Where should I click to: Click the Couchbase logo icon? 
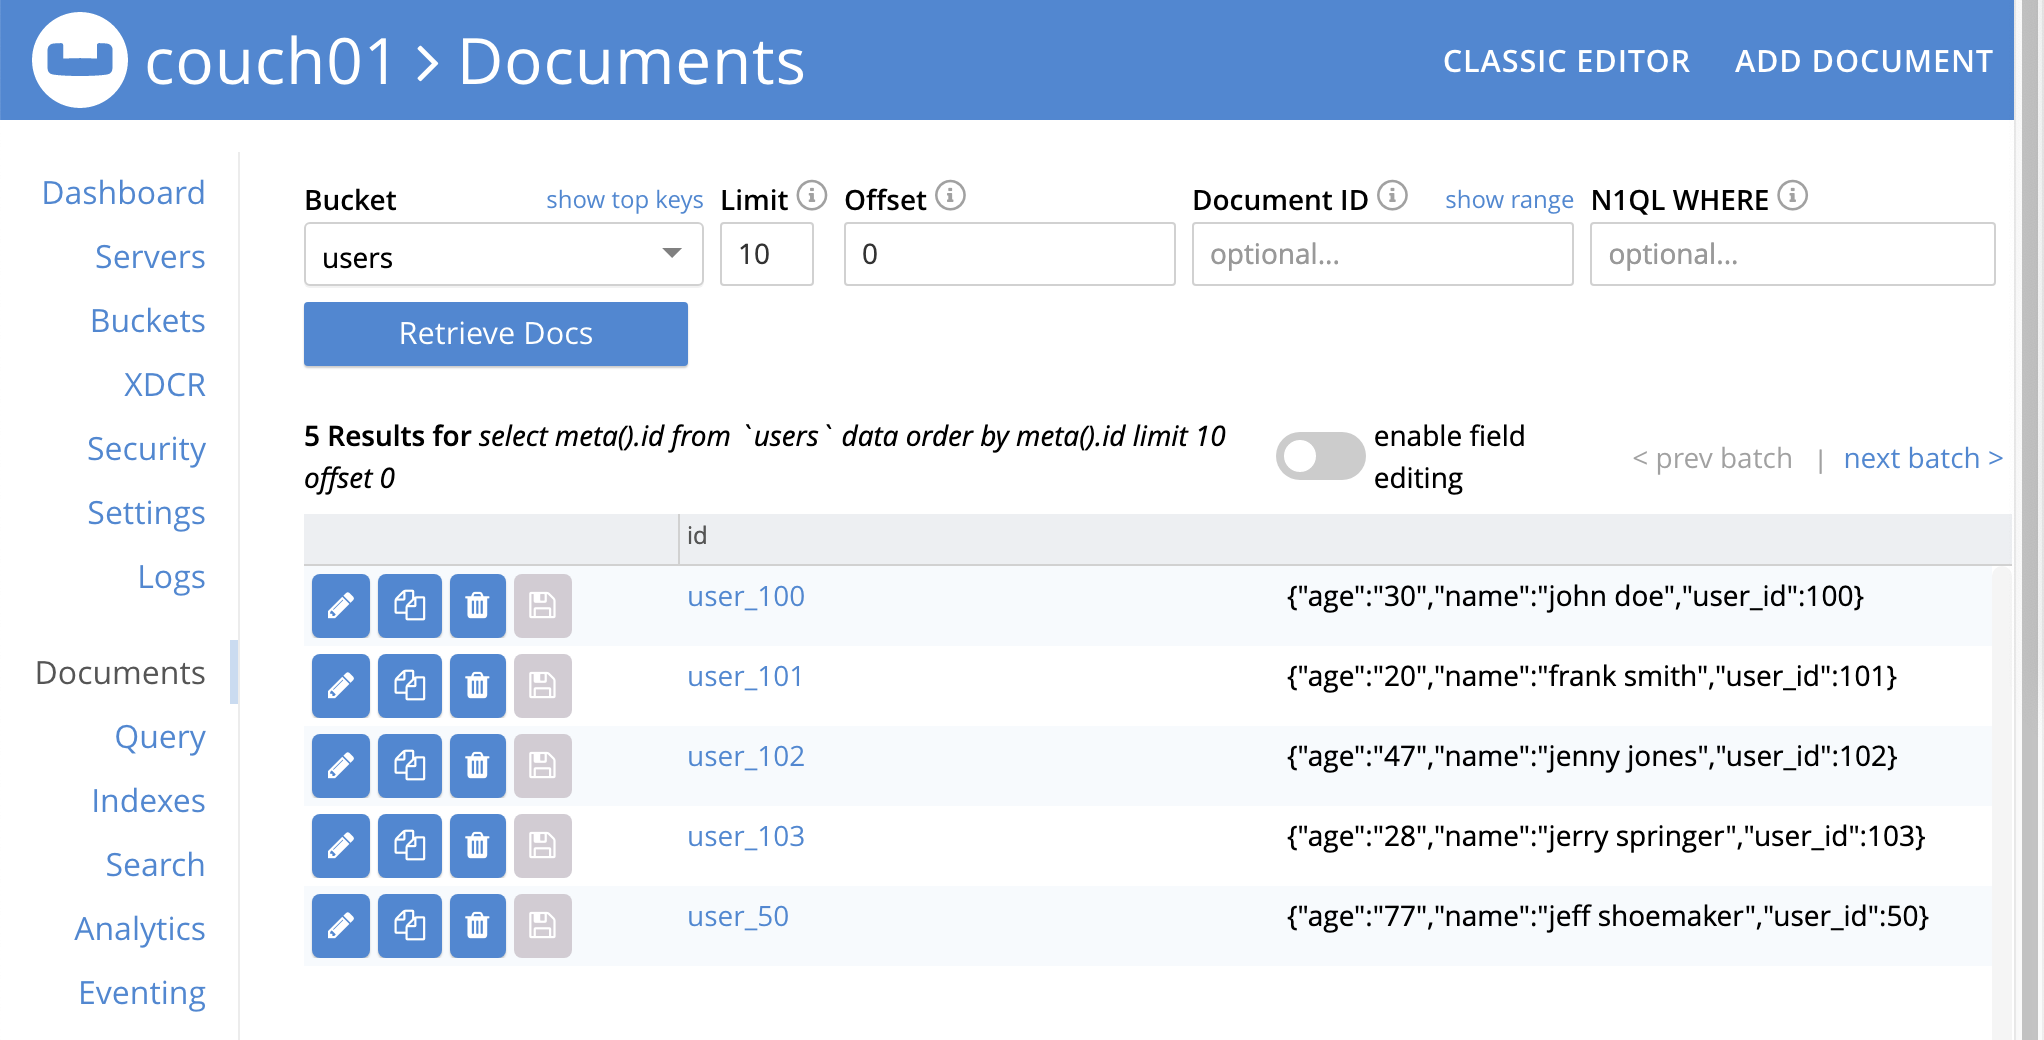80,60
